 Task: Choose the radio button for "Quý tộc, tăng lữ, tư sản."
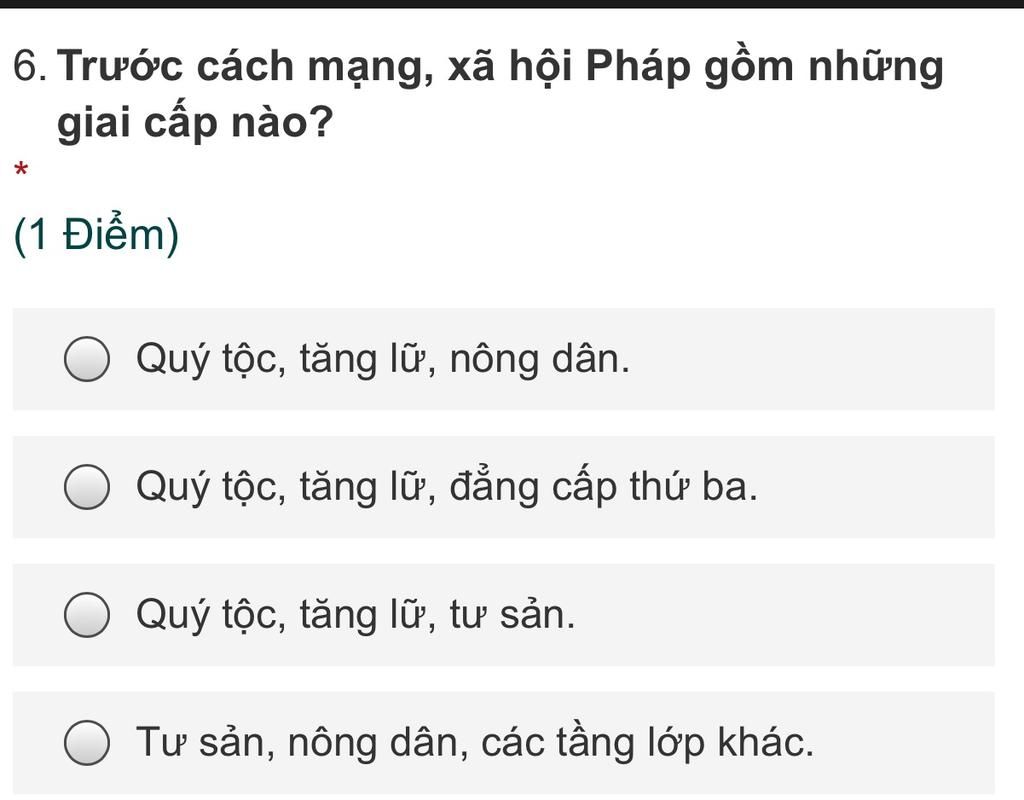pyautogui.click(x=87, y=615)
